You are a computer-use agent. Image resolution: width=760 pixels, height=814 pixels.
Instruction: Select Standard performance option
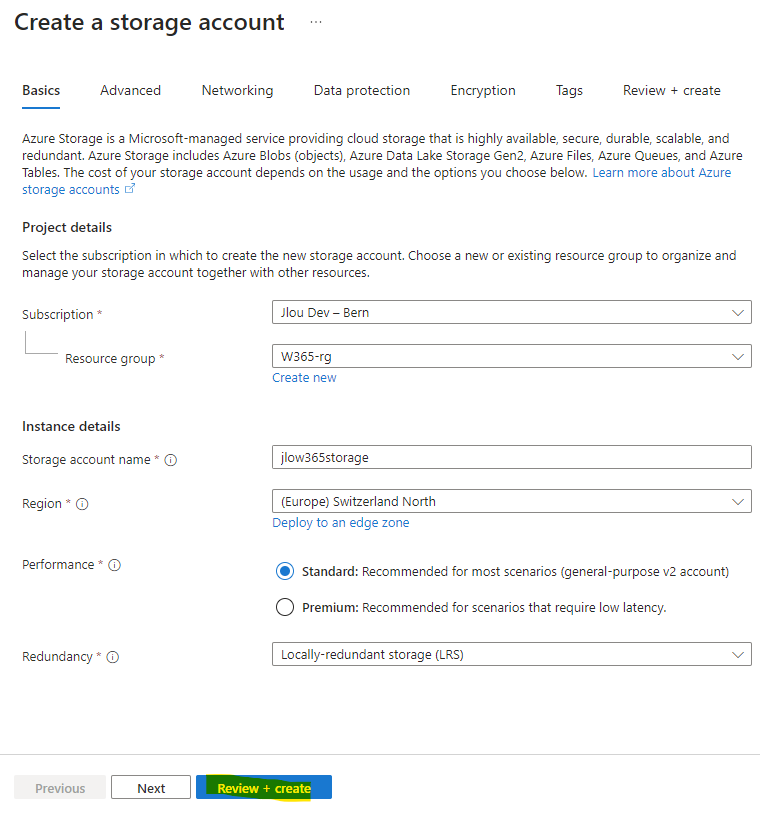point(284,572)
